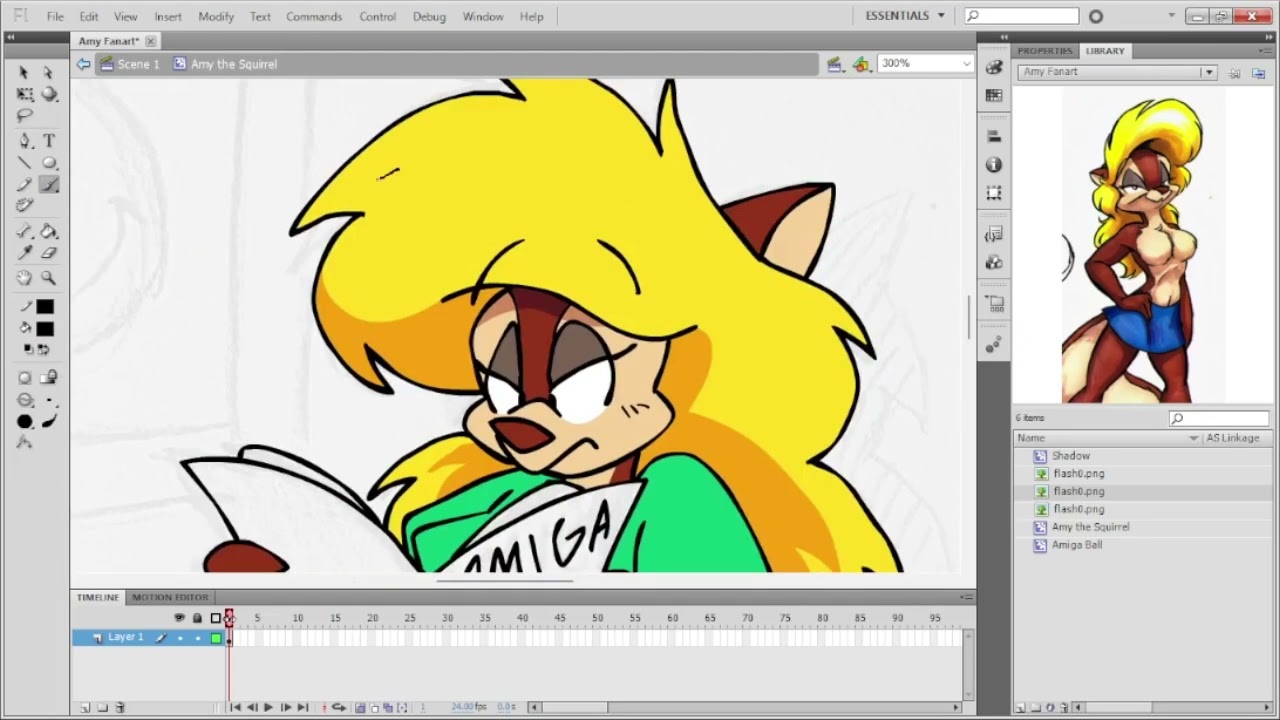Image resolution: width=1280 pixels, height=720 pixels.
Task: Select the Pencil tool
Action: (x=24, y=185)
